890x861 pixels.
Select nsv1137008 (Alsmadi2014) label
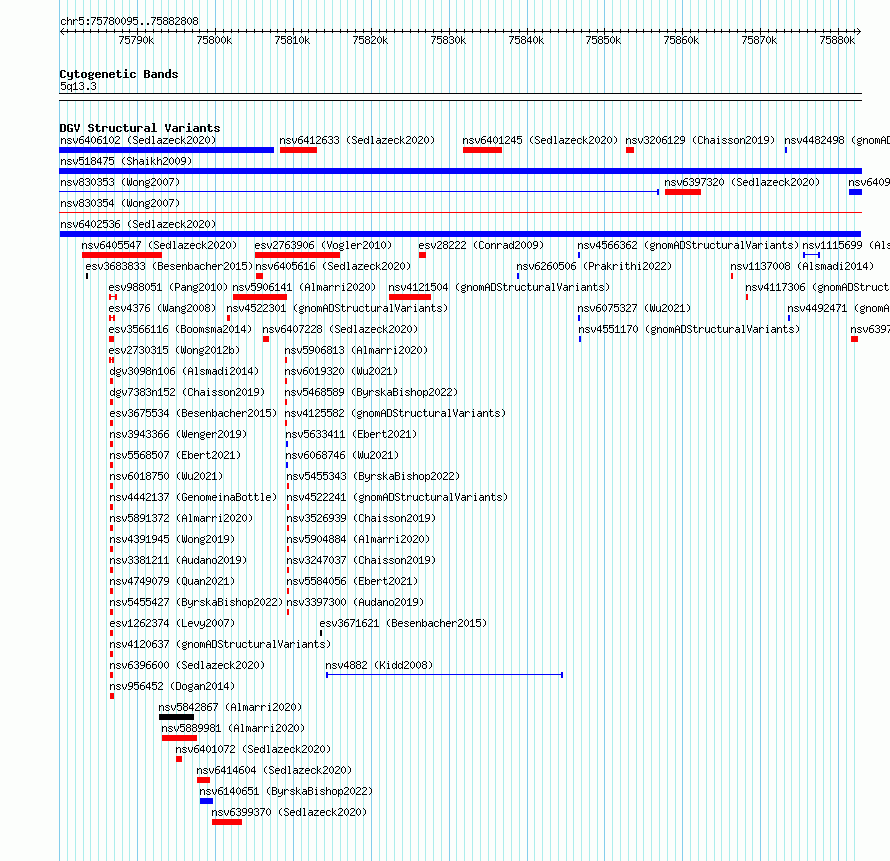802,266
